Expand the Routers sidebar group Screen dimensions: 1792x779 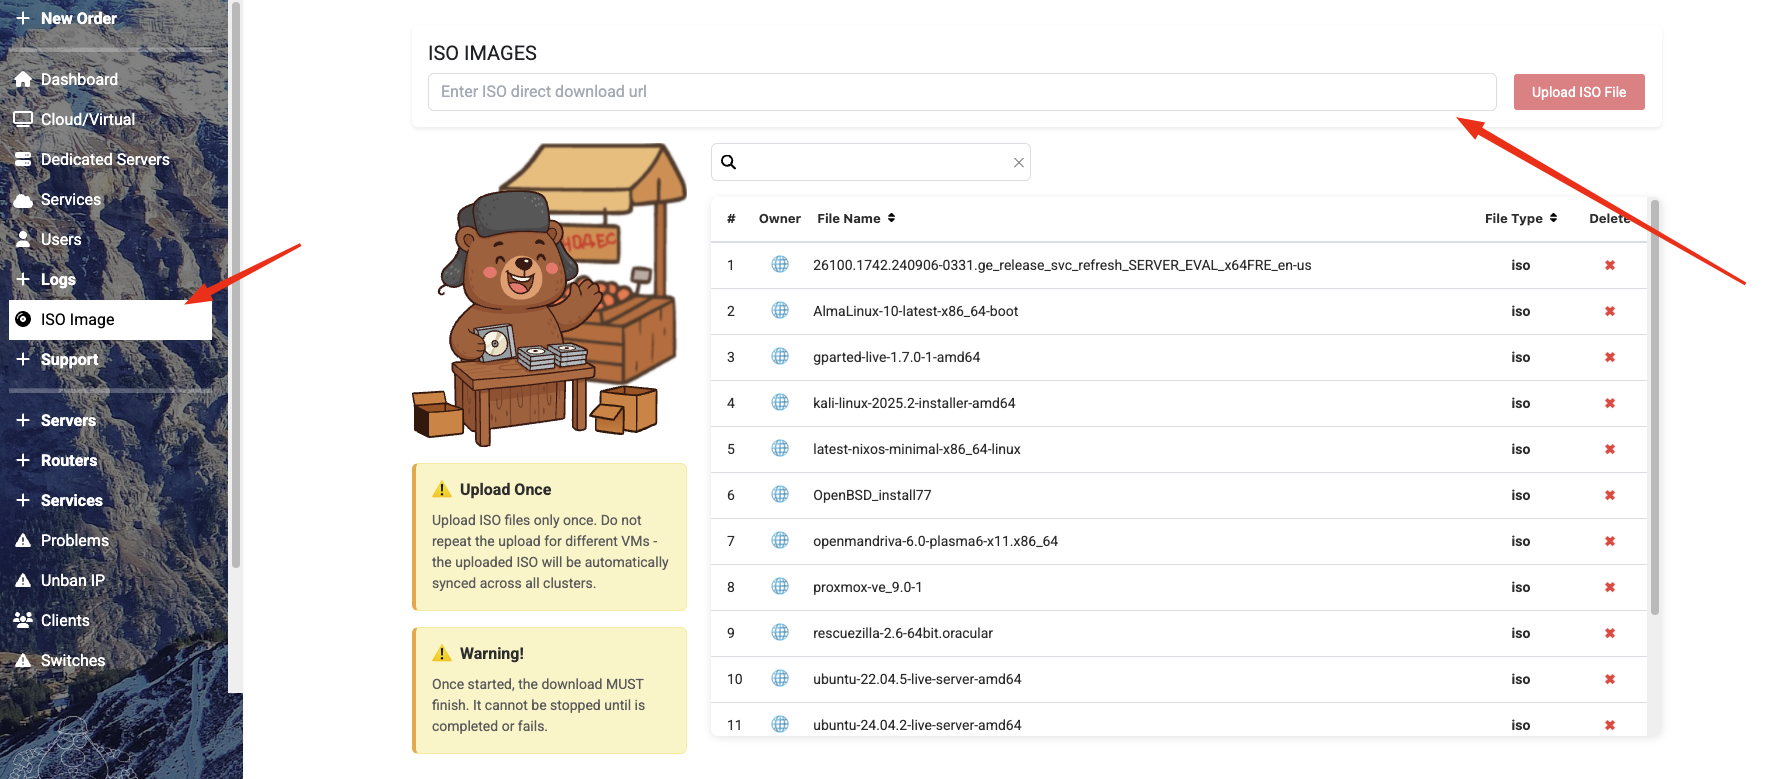(x=68, y=460)
